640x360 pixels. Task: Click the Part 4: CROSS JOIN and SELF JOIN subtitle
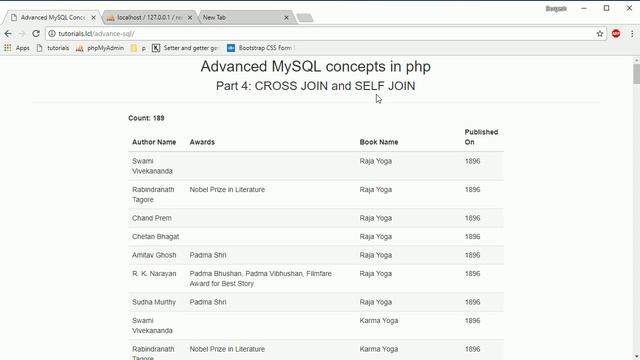(x=316, y=86)
